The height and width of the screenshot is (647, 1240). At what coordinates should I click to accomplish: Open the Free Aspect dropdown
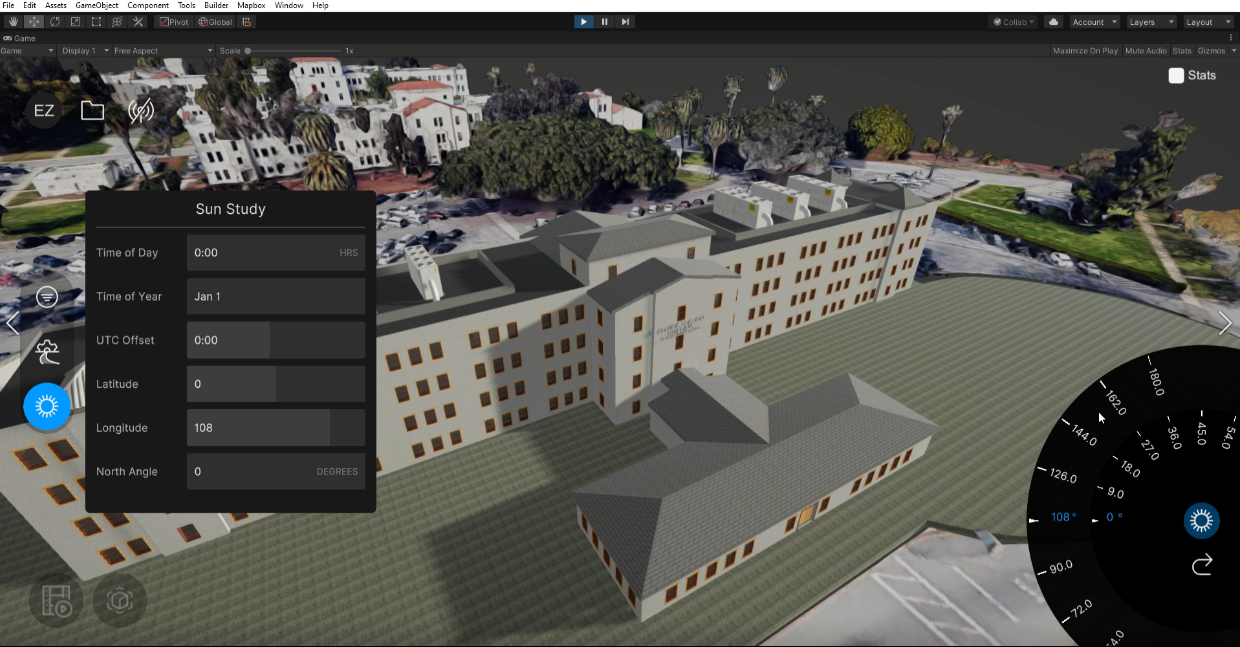point(160,51)
